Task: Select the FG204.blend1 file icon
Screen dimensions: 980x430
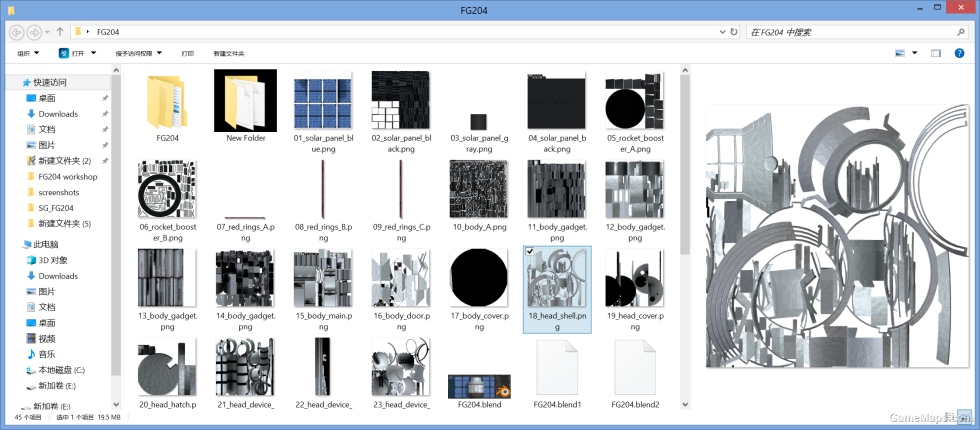Action: coord(558,368)
